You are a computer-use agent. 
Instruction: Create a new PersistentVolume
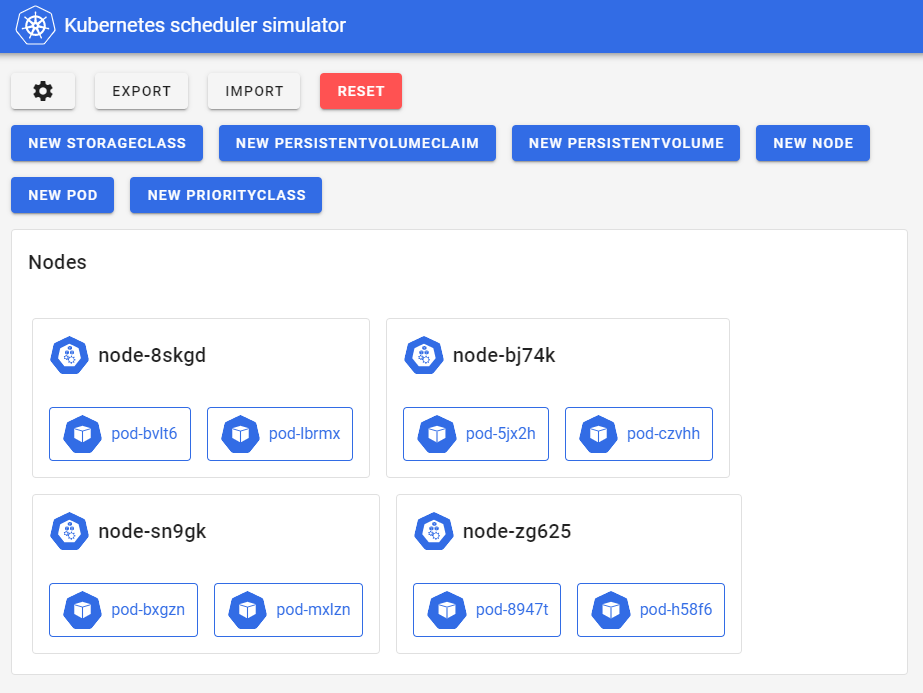click(x=626, y=143)
